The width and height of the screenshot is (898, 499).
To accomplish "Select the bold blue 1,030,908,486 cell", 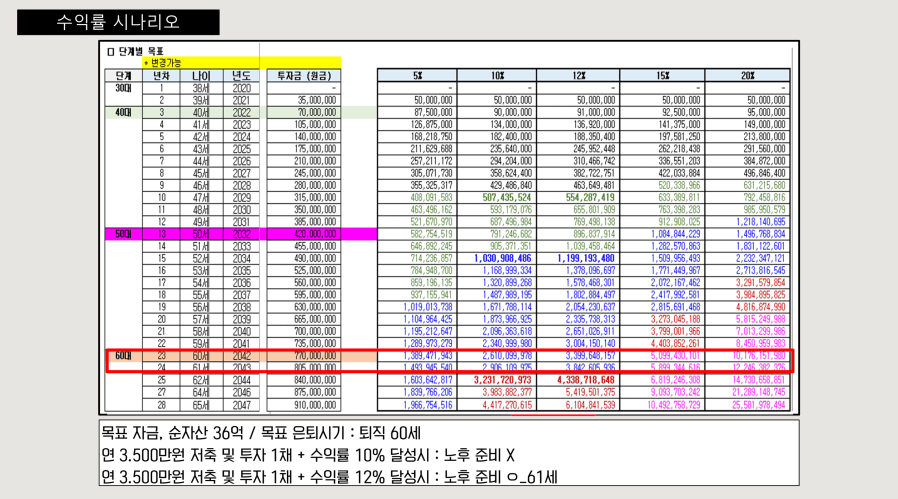I will pos(503,258).
